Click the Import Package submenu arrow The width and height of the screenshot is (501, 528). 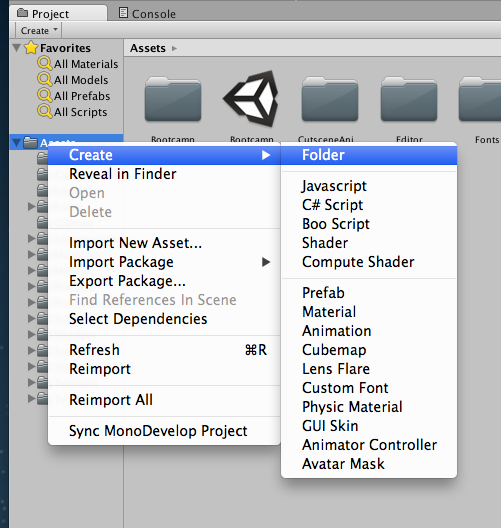tap(266, 262)
